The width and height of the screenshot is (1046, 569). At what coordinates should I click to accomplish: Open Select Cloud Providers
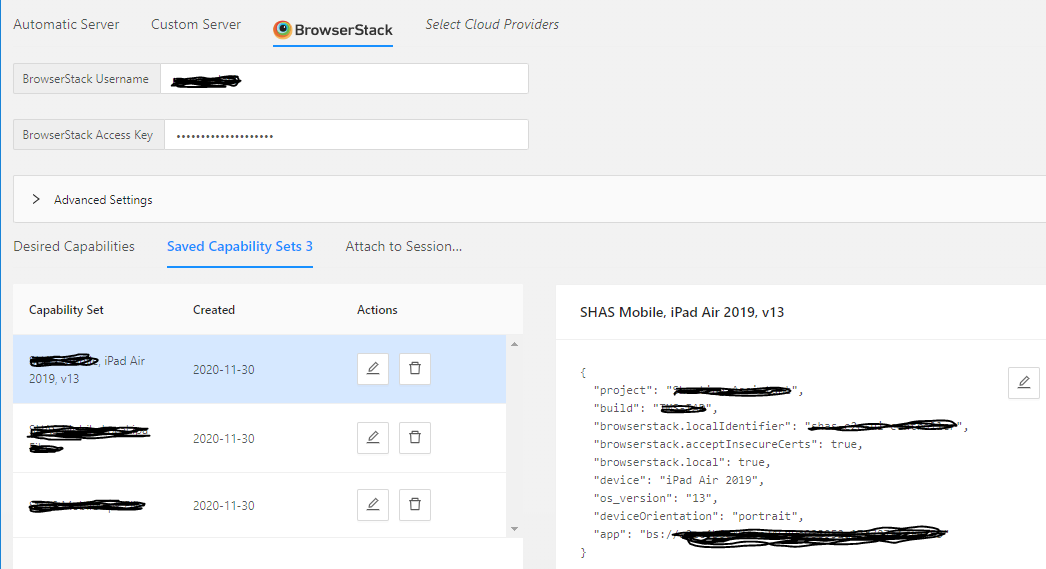pos(492,25)
